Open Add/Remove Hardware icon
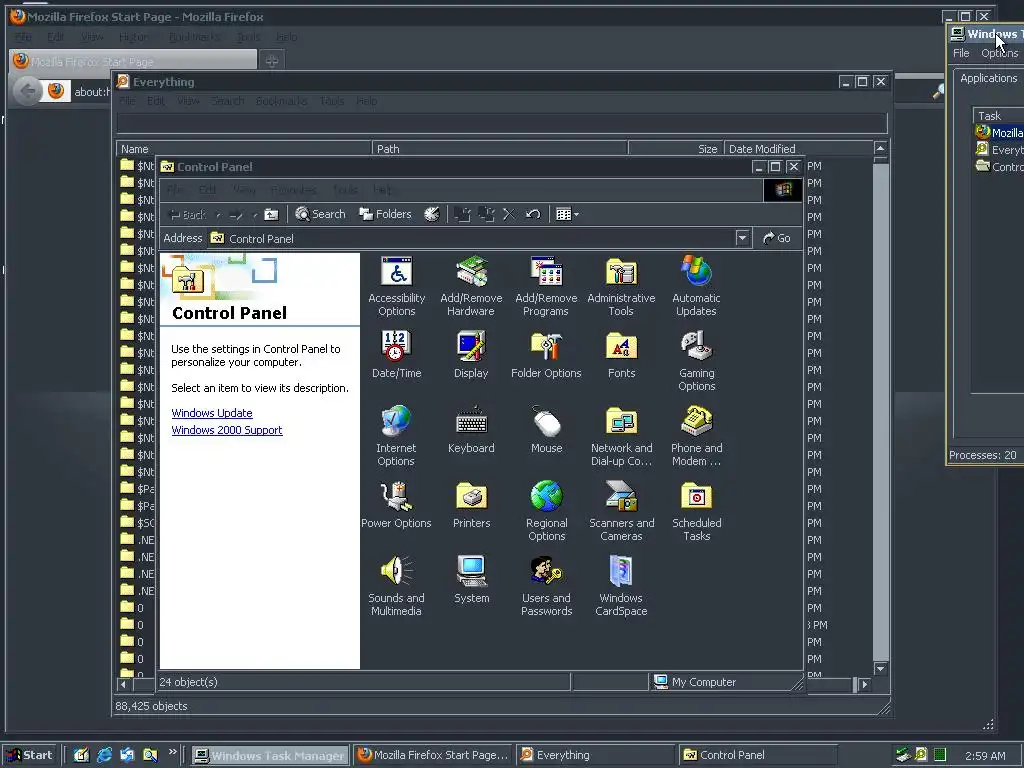Viewport: 1024px width, 768px height. pyautogui.click(x=471, y=286)
